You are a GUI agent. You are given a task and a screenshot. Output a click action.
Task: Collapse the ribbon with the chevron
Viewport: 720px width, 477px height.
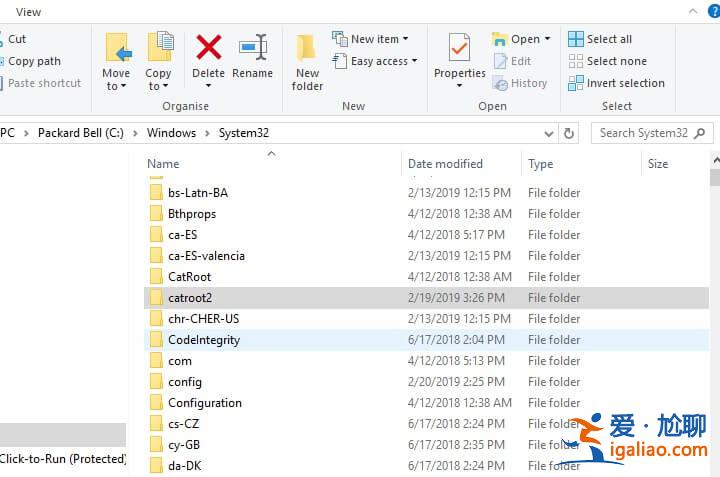[x=693, y=11]
